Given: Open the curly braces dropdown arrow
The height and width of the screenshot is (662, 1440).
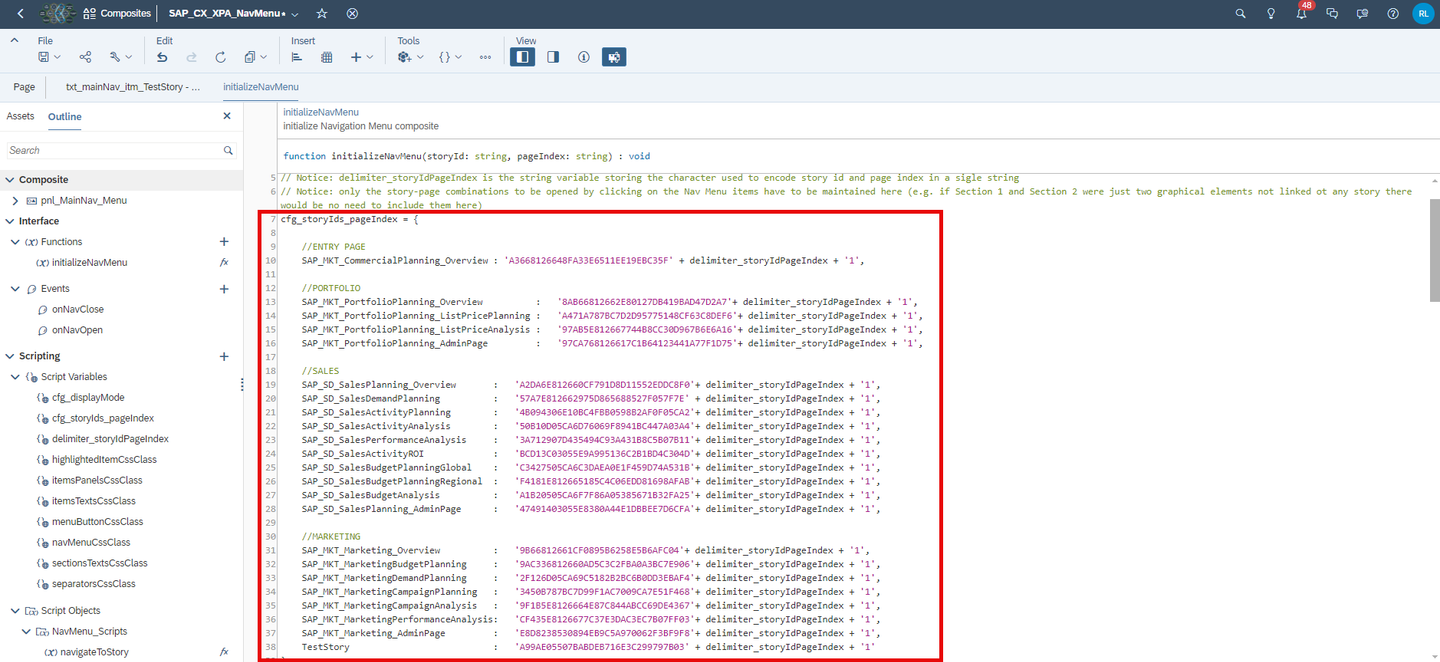Looking at the screenshot, I should 459,58.
